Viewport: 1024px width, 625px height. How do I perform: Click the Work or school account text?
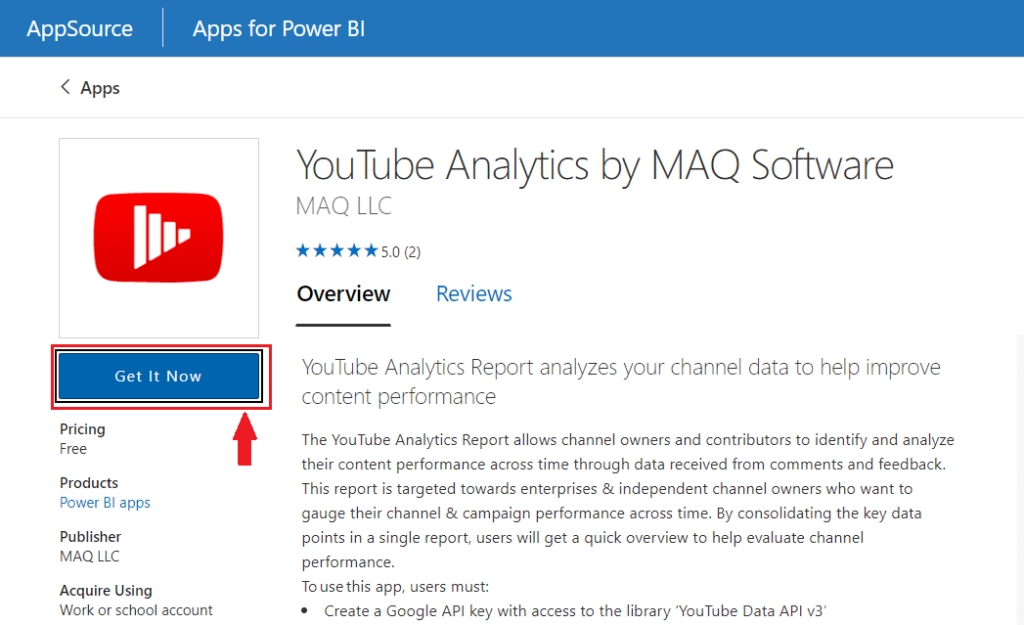(x=136, y=610)
